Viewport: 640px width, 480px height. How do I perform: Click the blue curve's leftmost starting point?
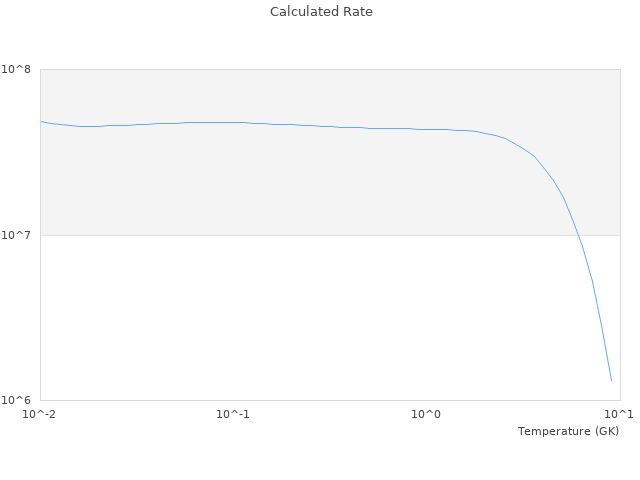coord(41,121)
